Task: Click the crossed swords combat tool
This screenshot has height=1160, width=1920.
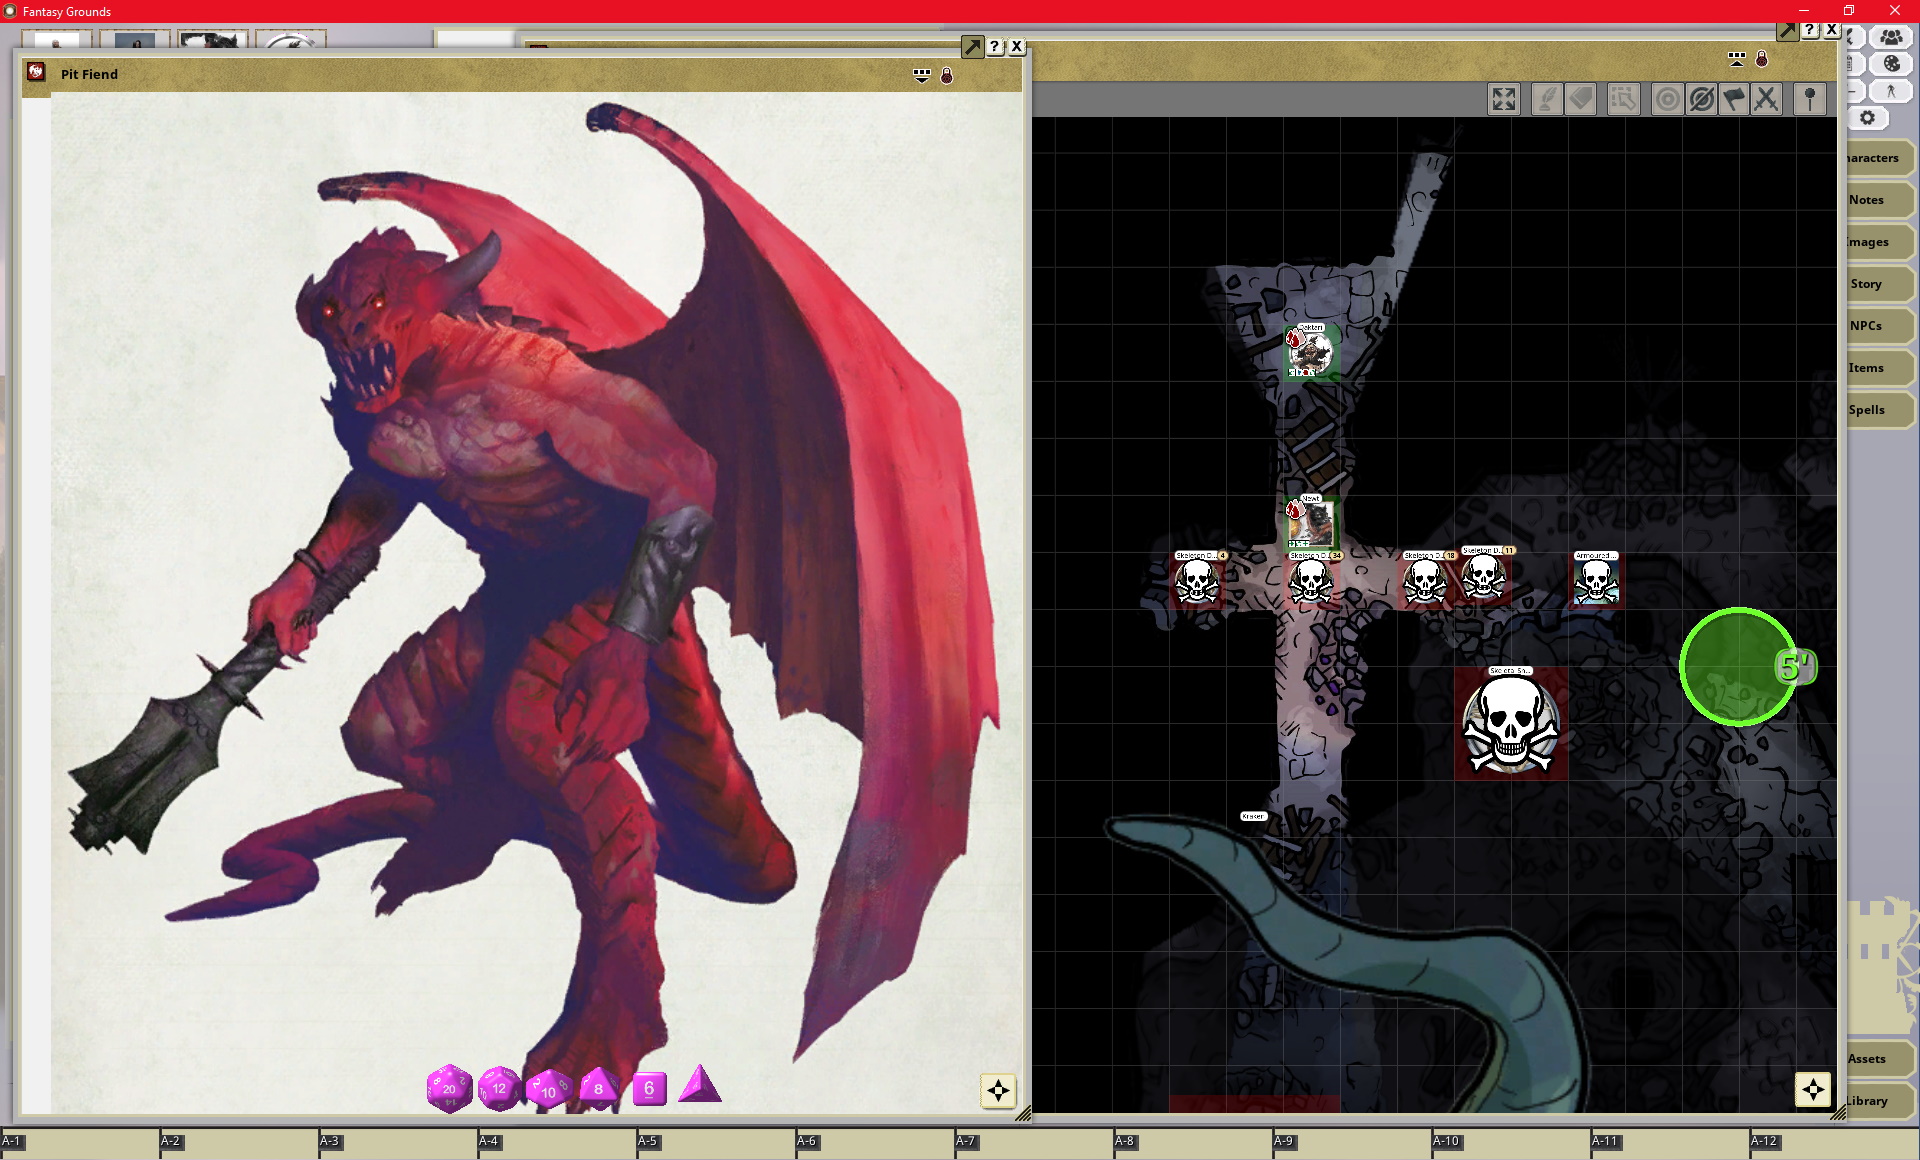Action: point(1767,99)
